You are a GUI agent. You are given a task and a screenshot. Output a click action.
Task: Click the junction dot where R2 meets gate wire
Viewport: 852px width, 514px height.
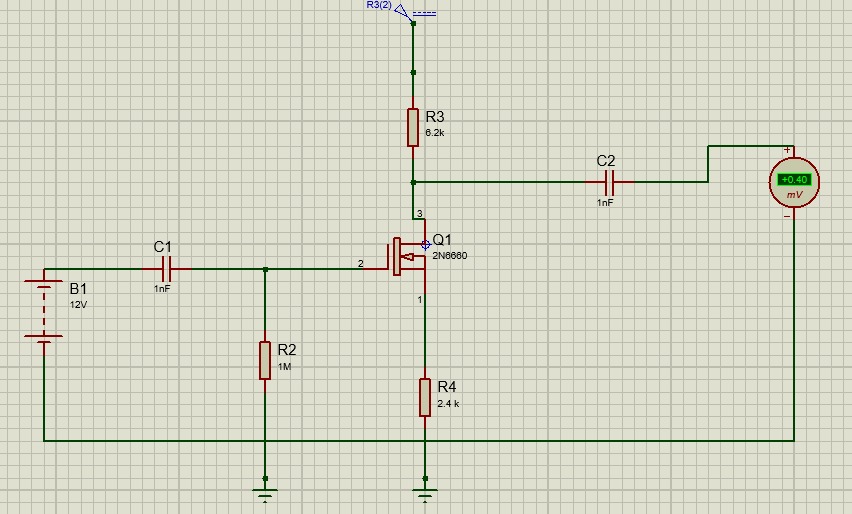tap(265, 269)
